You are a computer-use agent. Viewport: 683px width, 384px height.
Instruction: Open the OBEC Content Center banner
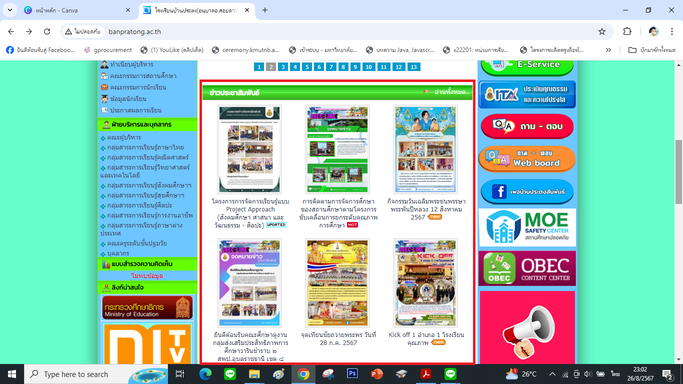pyautogui.click(x=527, y=268)
